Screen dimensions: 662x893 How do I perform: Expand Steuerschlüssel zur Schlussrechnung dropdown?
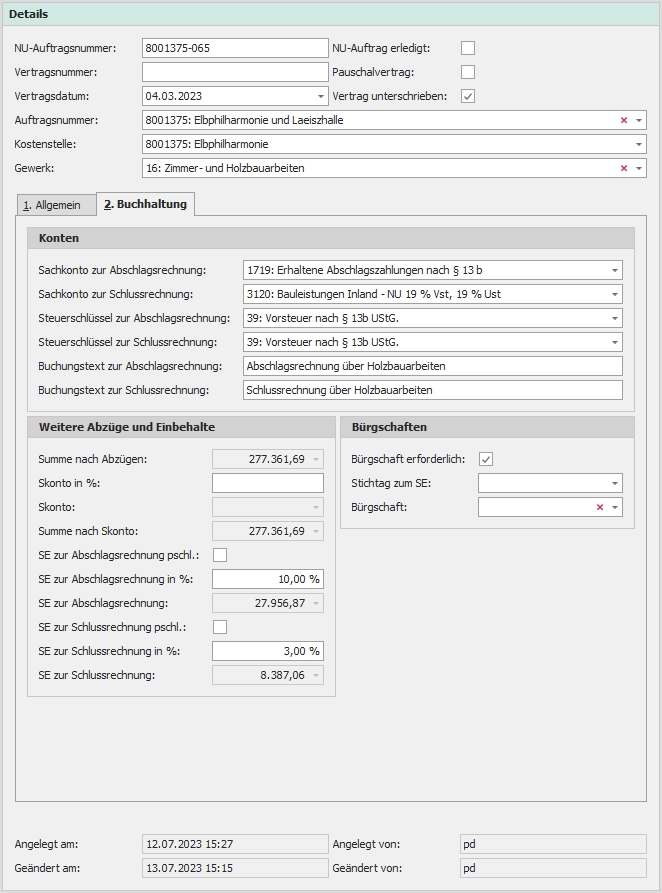click(x=615, y=342)
